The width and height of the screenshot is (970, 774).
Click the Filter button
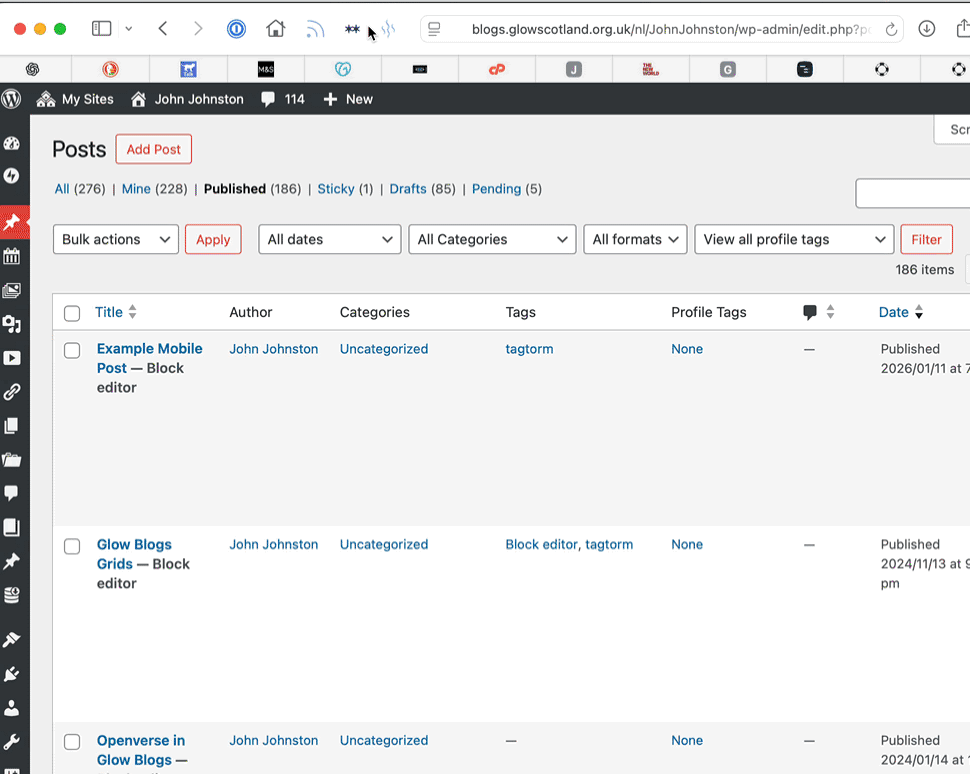(926, 239)
